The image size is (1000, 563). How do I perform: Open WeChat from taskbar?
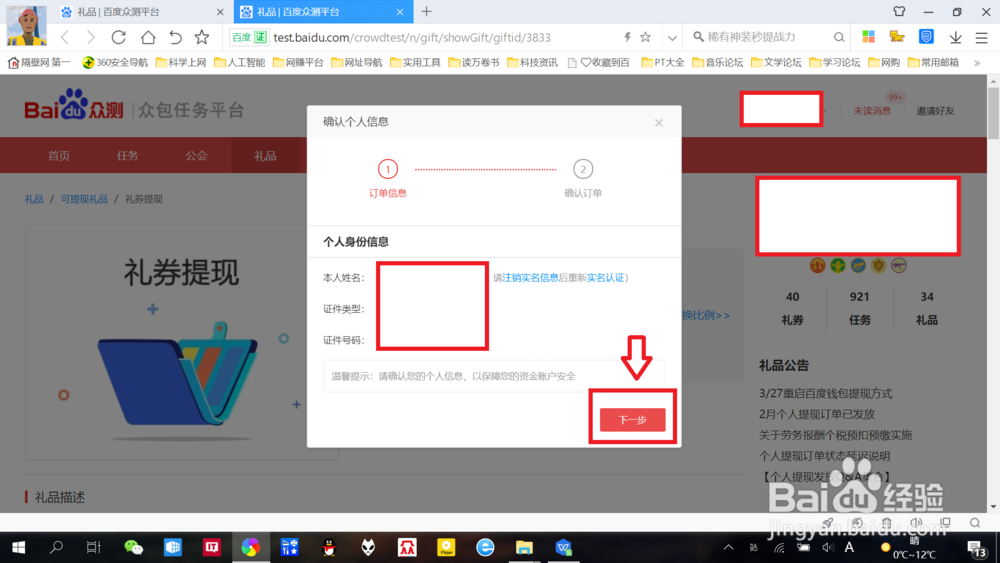pos(133,547)
